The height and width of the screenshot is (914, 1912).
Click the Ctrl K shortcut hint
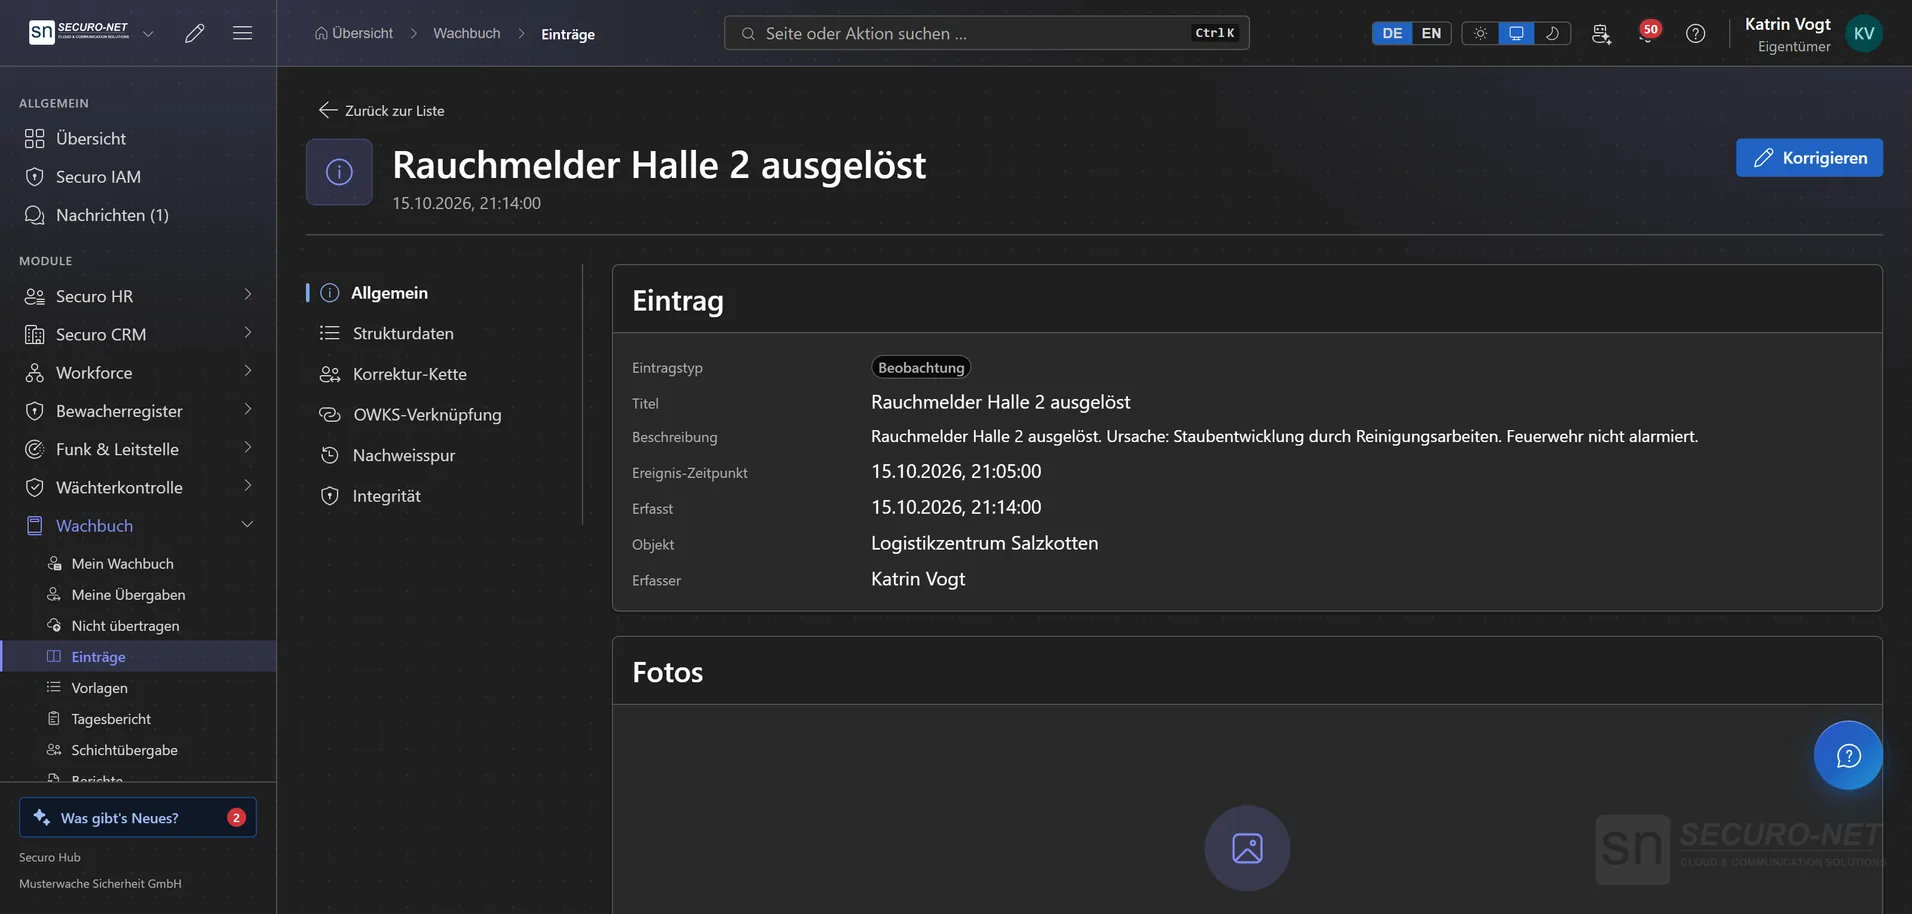[1215, 33]
